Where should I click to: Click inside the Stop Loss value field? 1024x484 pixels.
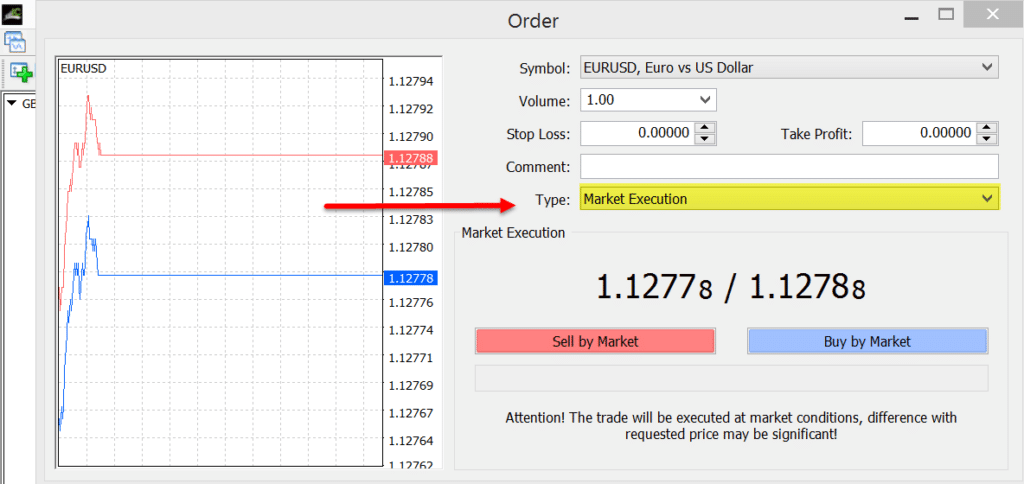pyautogui.click(x=637, y=133)
